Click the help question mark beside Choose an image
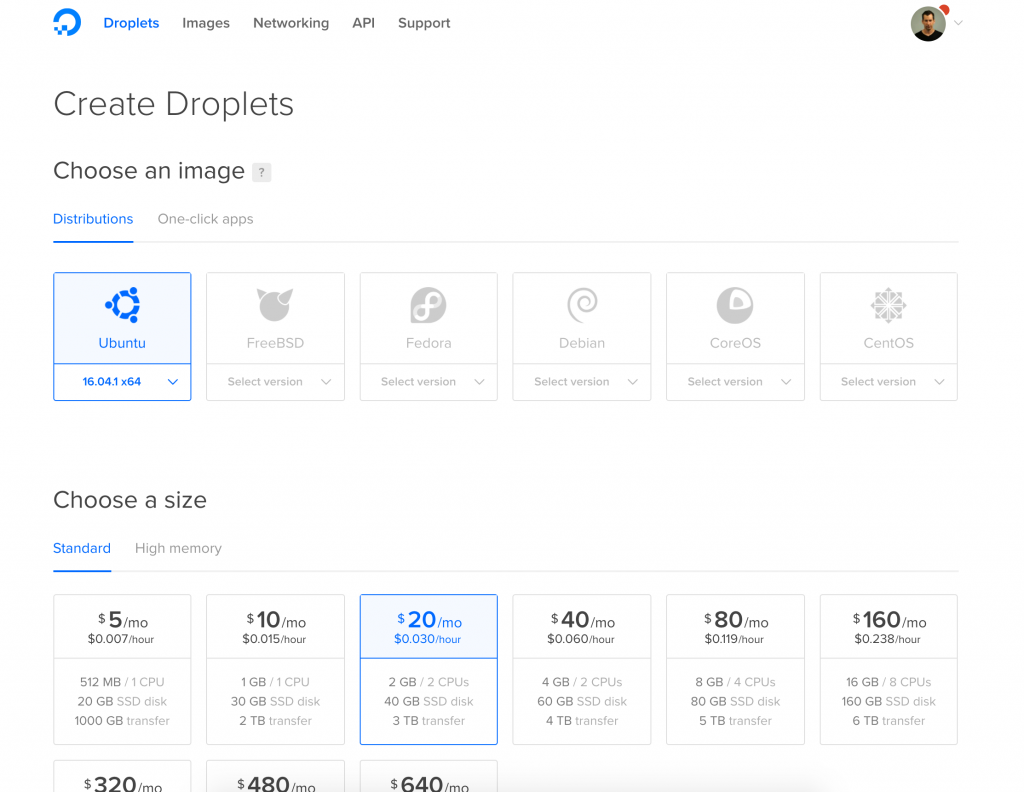 261,172
